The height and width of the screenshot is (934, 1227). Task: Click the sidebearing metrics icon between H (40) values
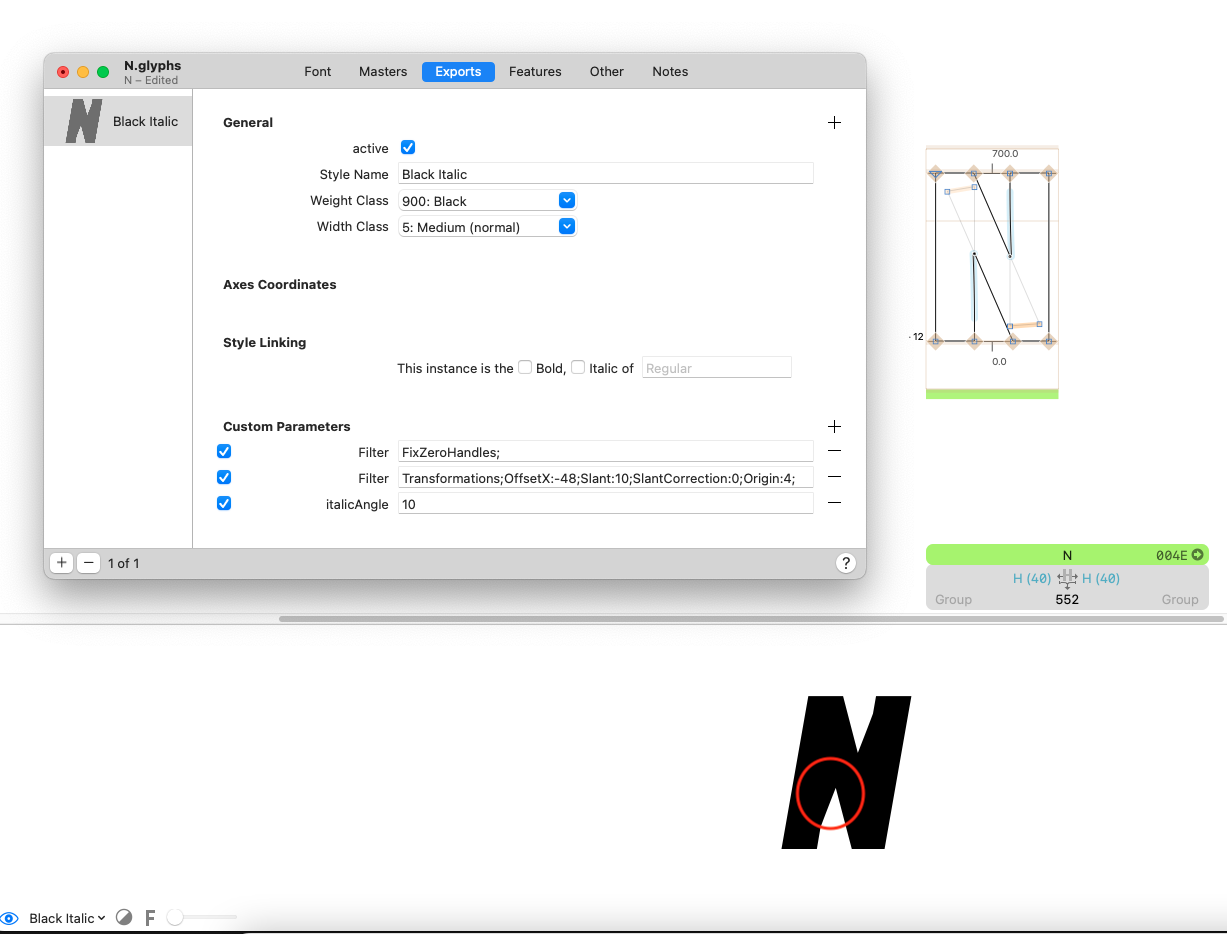pos(1067,578)
